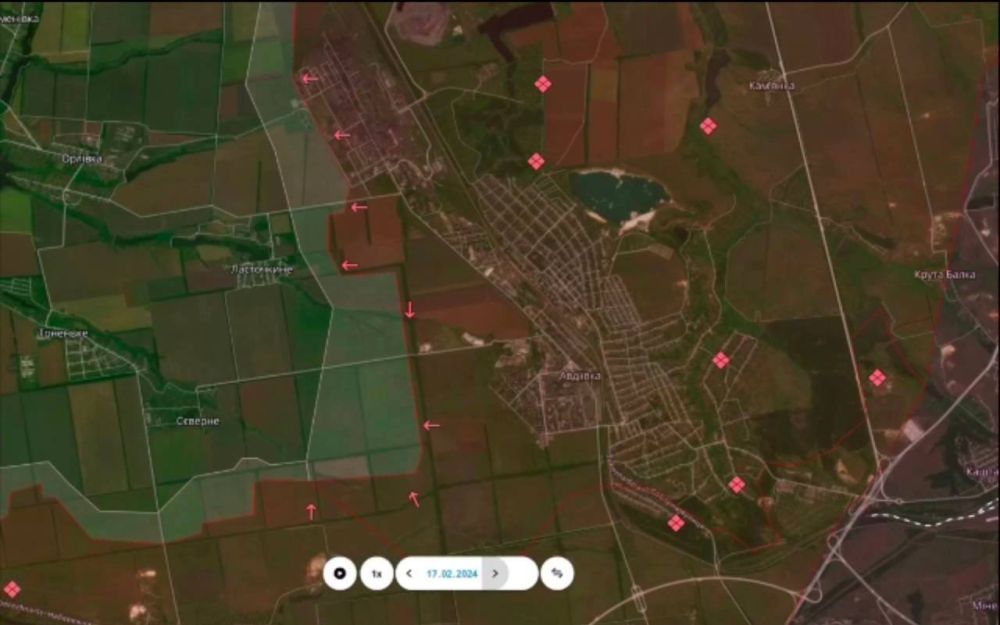The width and height of the screenshot is (1000, 625).
Task: Select the Ласточкине village label
Action: [263, 270]
